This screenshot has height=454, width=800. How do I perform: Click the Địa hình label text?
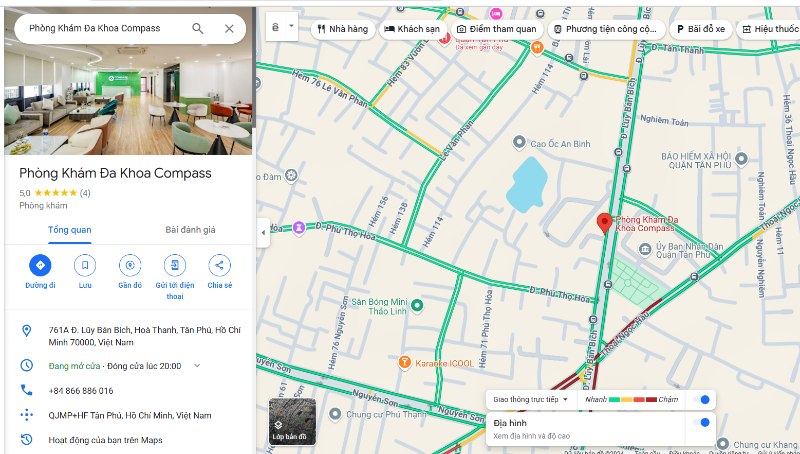coord(510,423)
